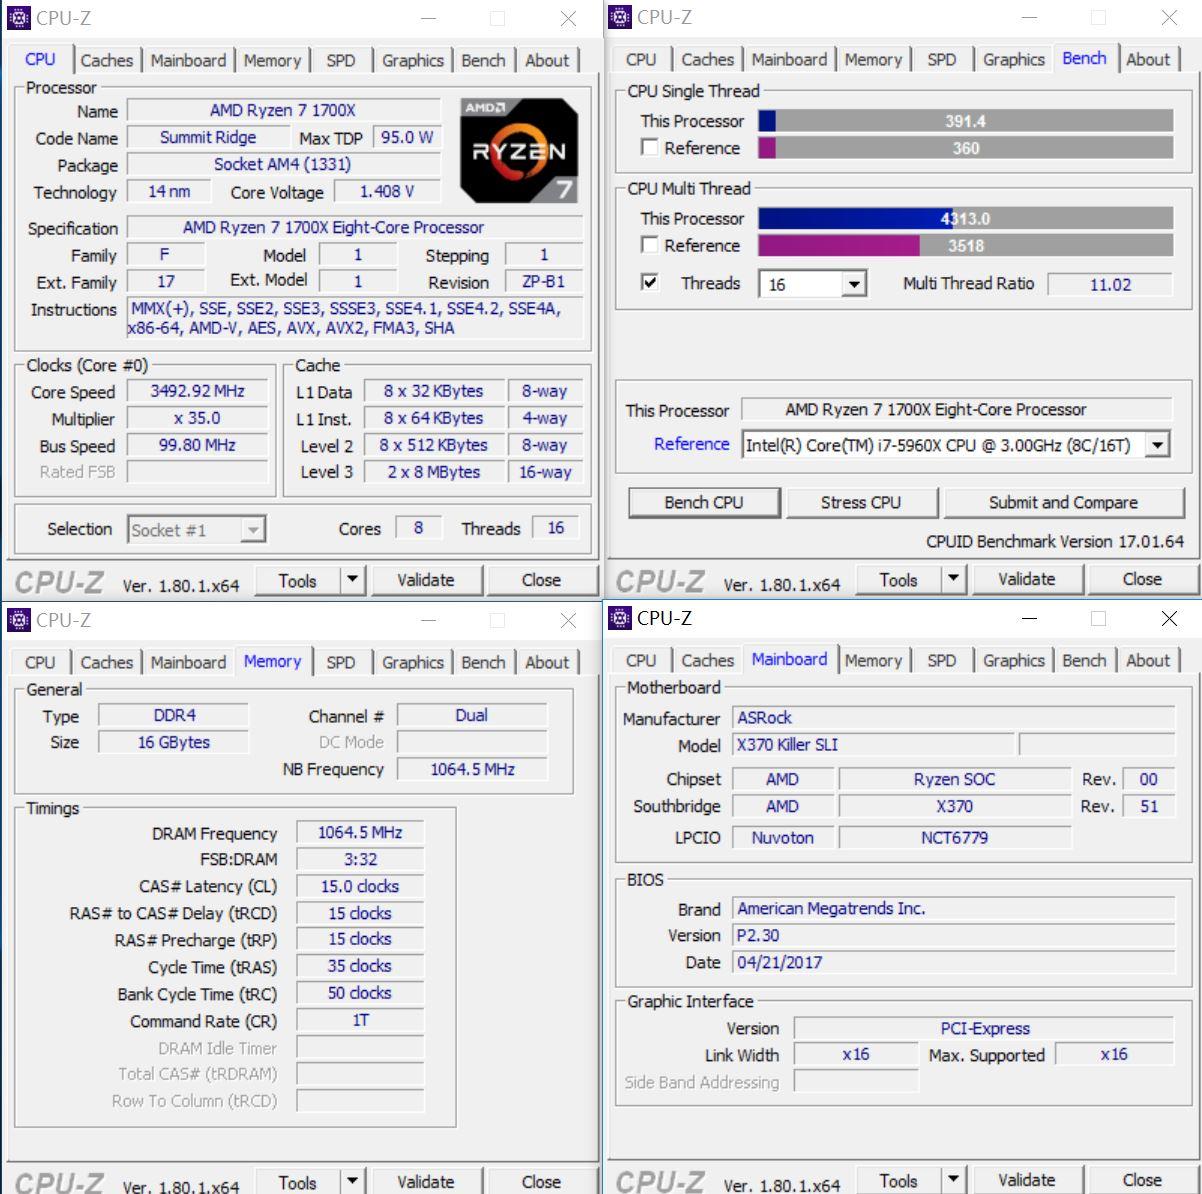Screen dimensions: 1202x1194
Task: Show About tab in CPU window
Action: 547,60
